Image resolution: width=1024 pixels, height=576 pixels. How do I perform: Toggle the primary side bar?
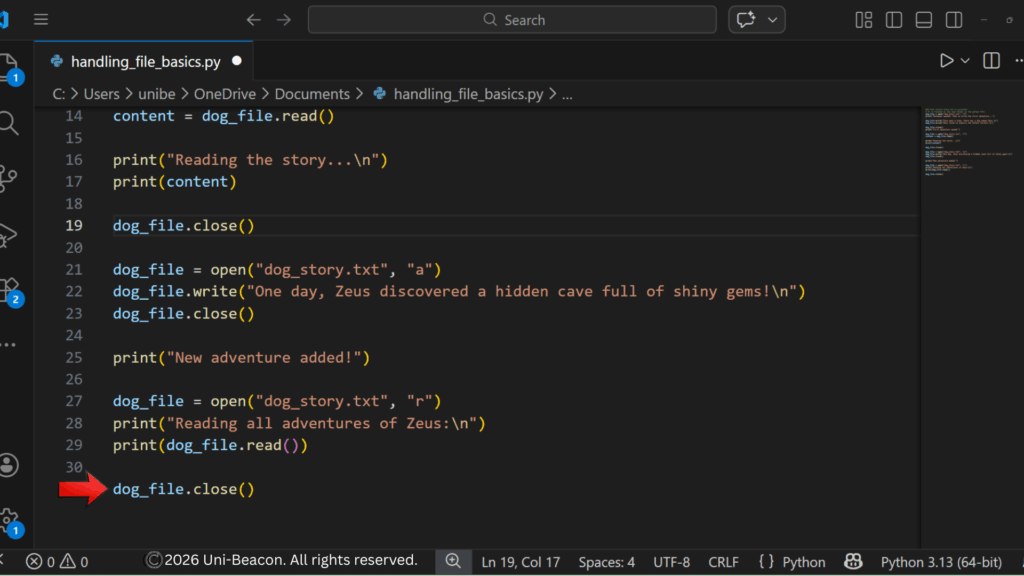pyautogui.click(x=893, y=20)
